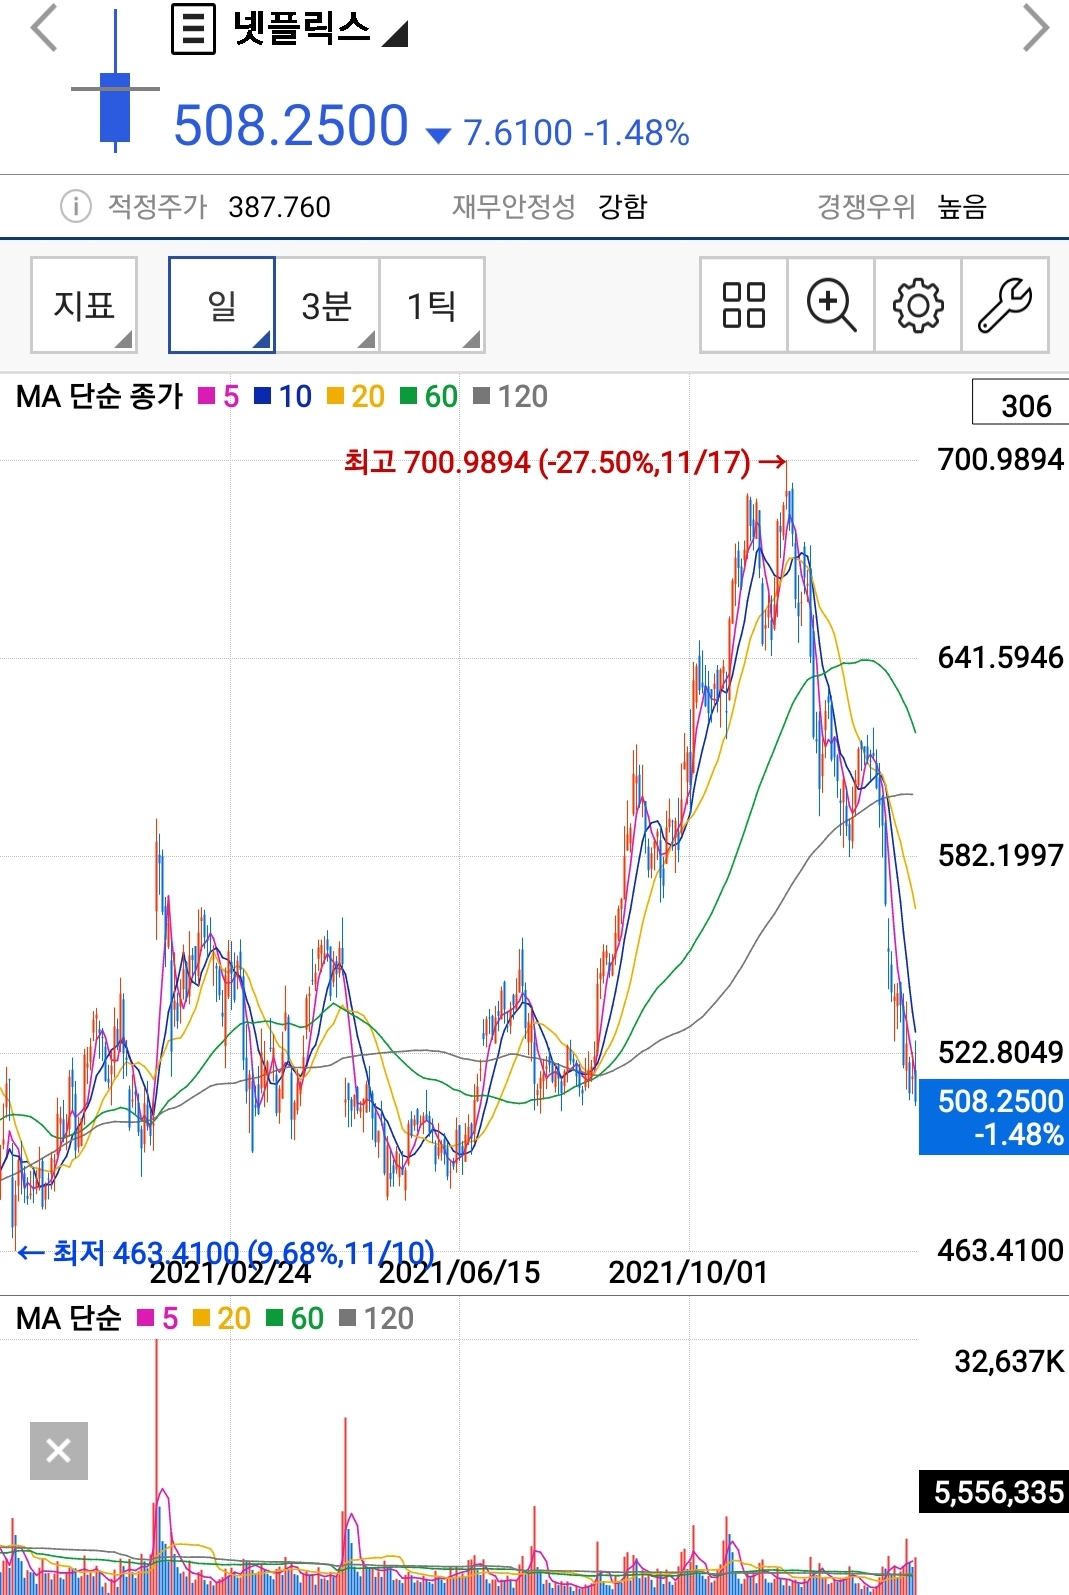Tap the volume value 5,556,335 label
This screenshot has width=1069, height=1595.
994,1491
